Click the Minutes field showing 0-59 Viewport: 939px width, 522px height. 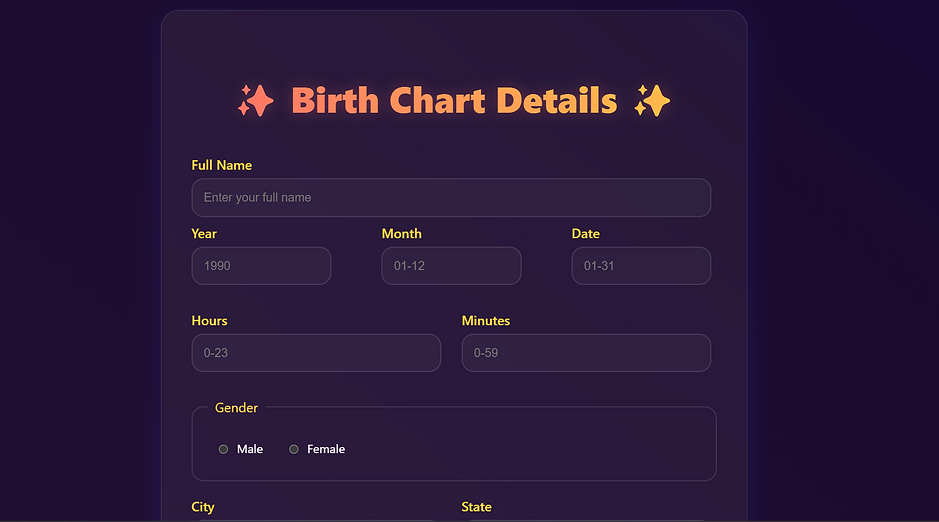pyautogui.click(x=586, y=353)
